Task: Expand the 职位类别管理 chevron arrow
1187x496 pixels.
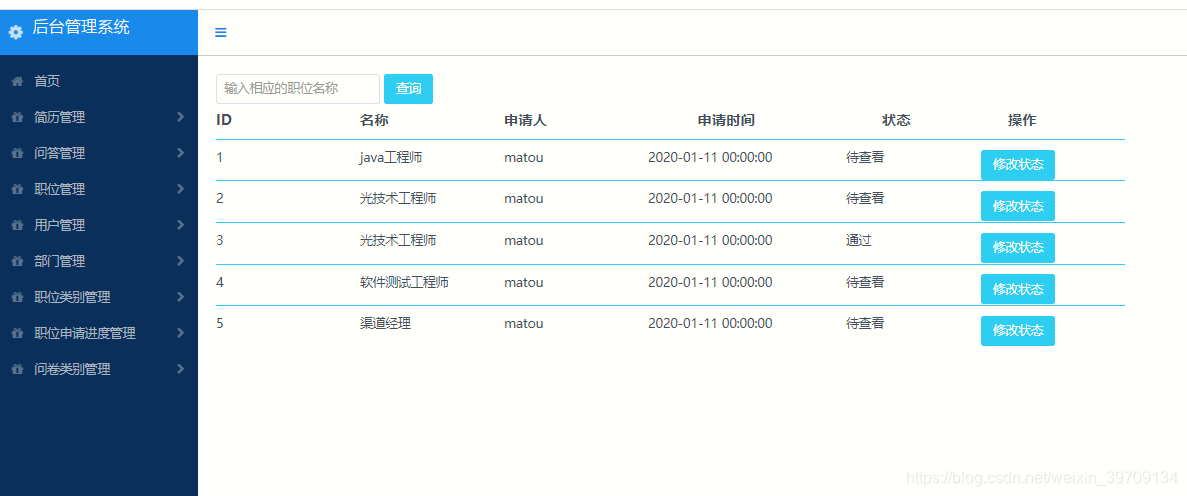Action: (x=180, y=296)
